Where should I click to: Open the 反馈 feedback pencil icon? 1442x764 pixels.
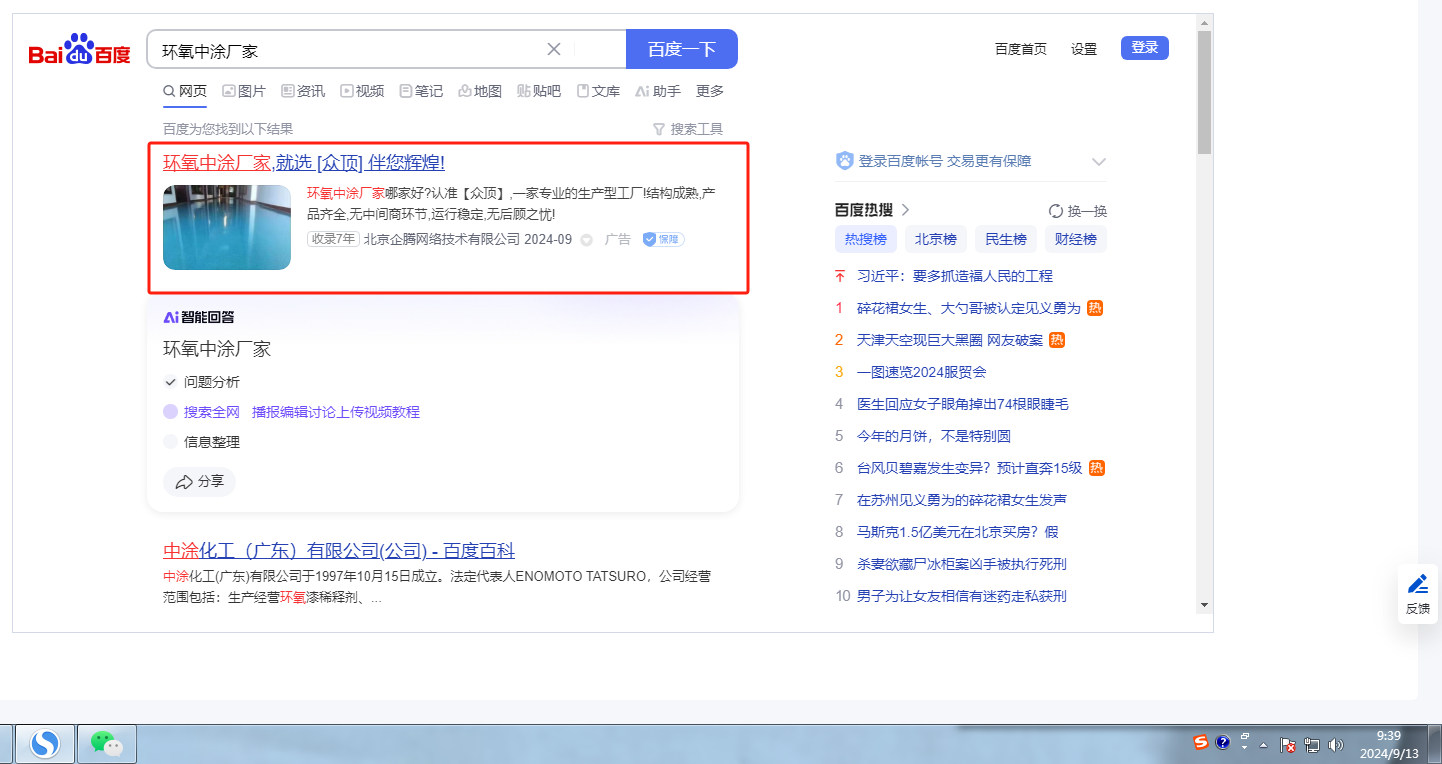coord(1417,584)
